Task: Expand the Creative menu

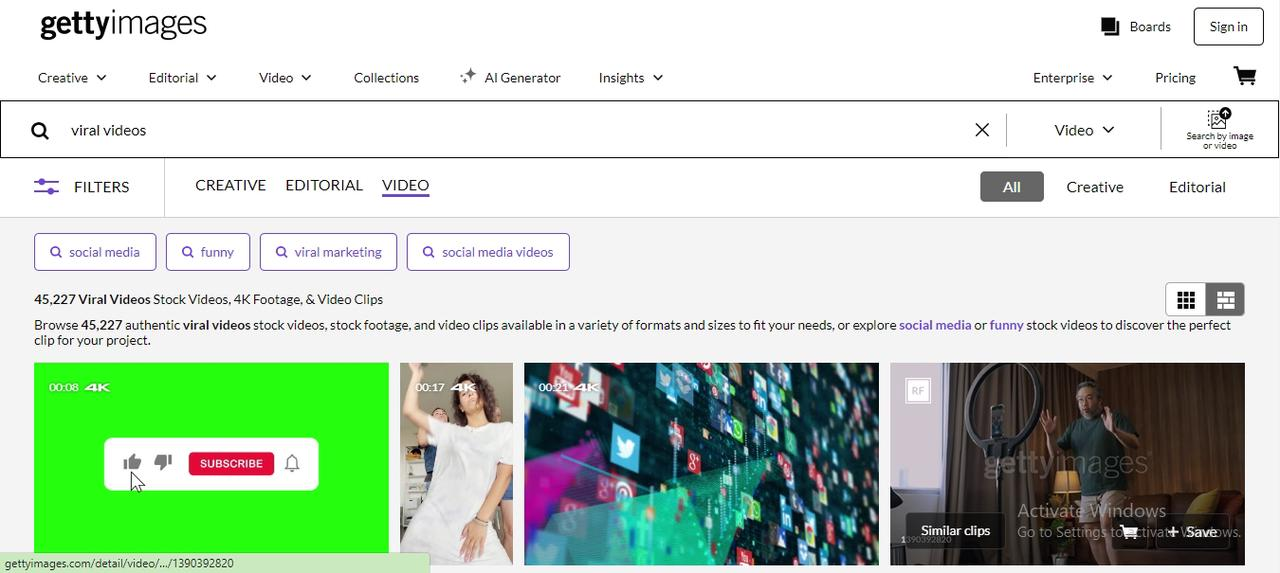Action: pos(72,77)
